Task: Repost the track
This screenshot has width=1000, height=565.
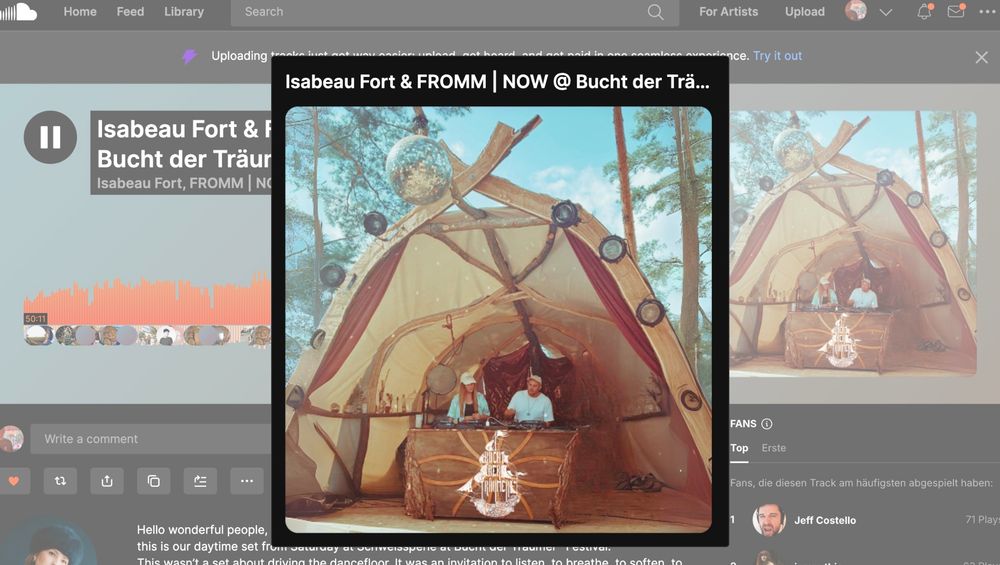Action: pyautogui.click(x=60, y=481)
